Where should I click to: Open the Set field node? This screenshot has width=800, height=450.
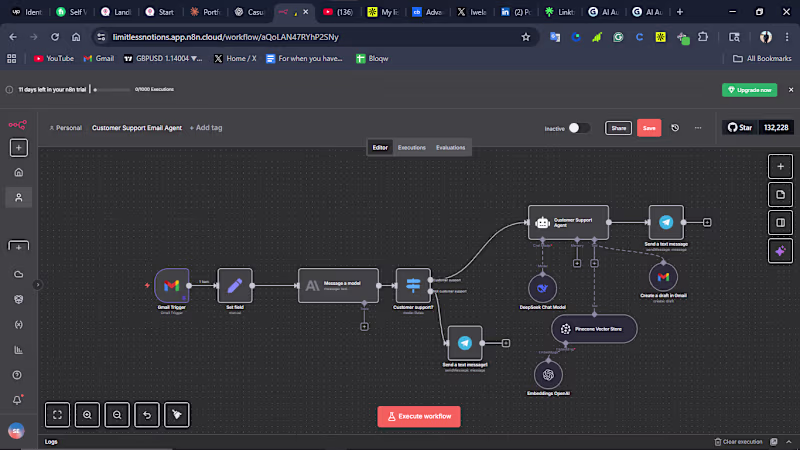pyautogui.click(x=235, y=286)
